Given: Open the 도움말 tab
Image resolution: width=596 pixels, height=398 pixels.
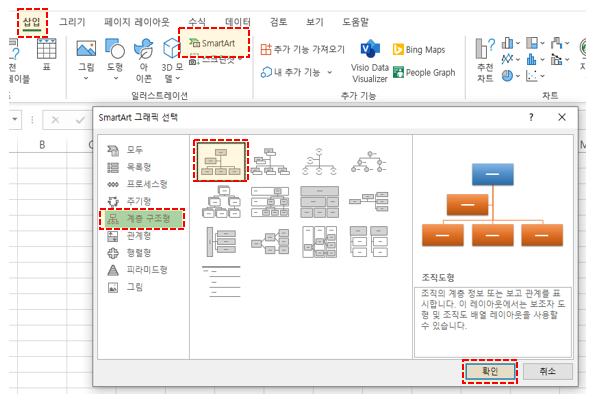Looking at the screenshot, I should click(355, 22).
